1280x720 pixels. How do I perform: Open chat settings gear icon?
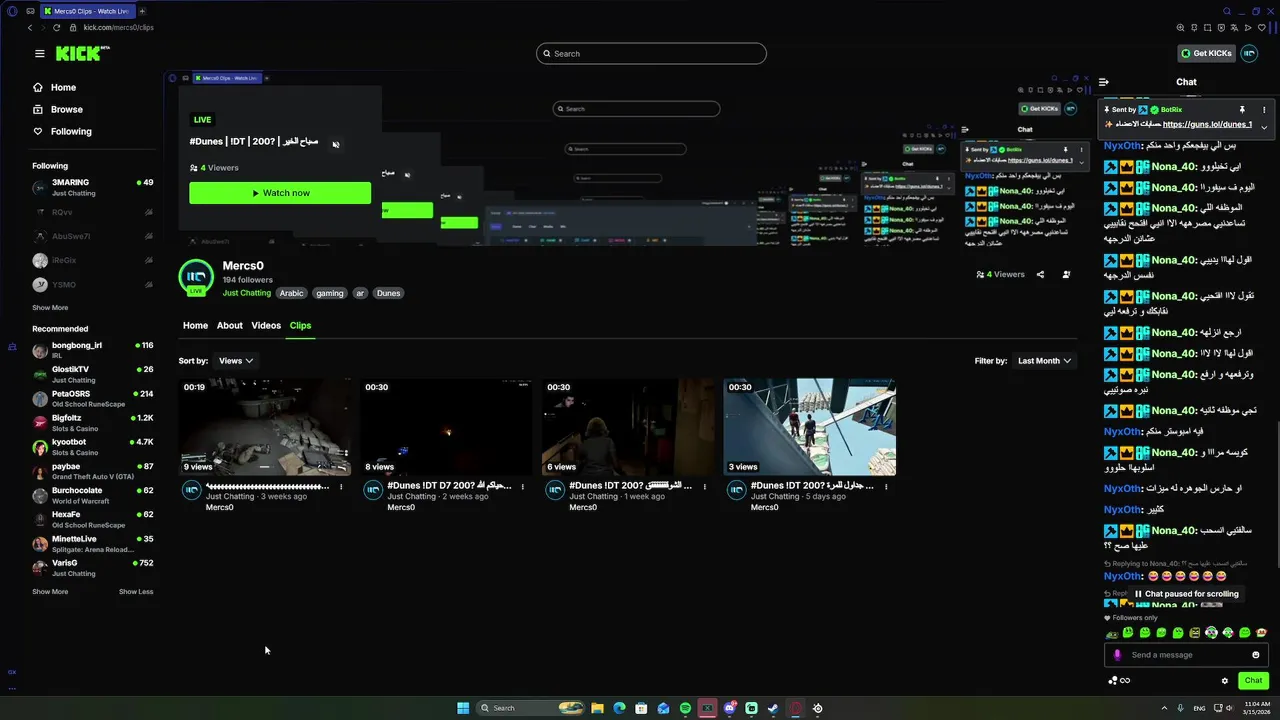pos(1225,681)
